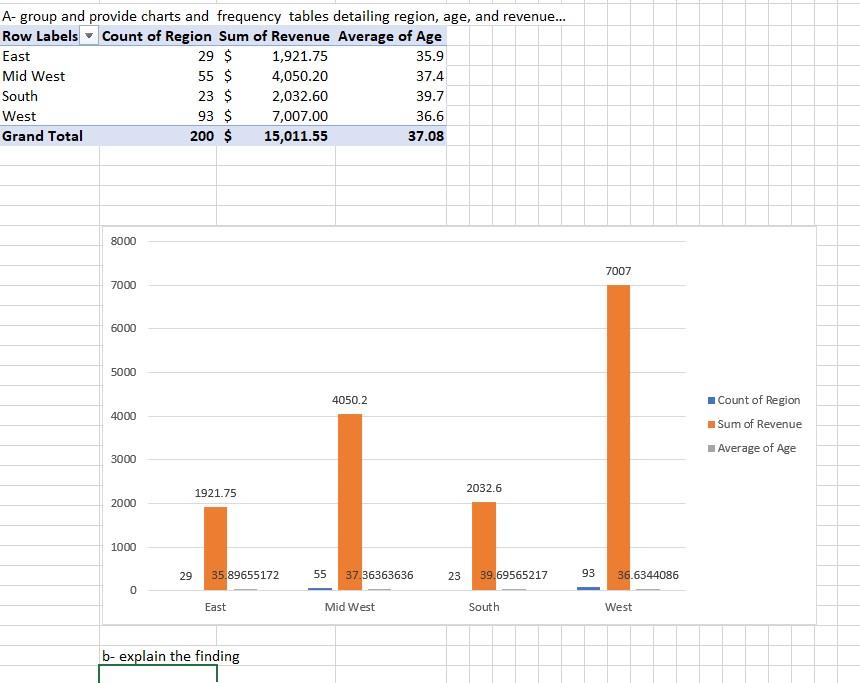Viewport: 860px width, 683px height.
Task: Select the Average of Age column header
Action: pos(390,36)
